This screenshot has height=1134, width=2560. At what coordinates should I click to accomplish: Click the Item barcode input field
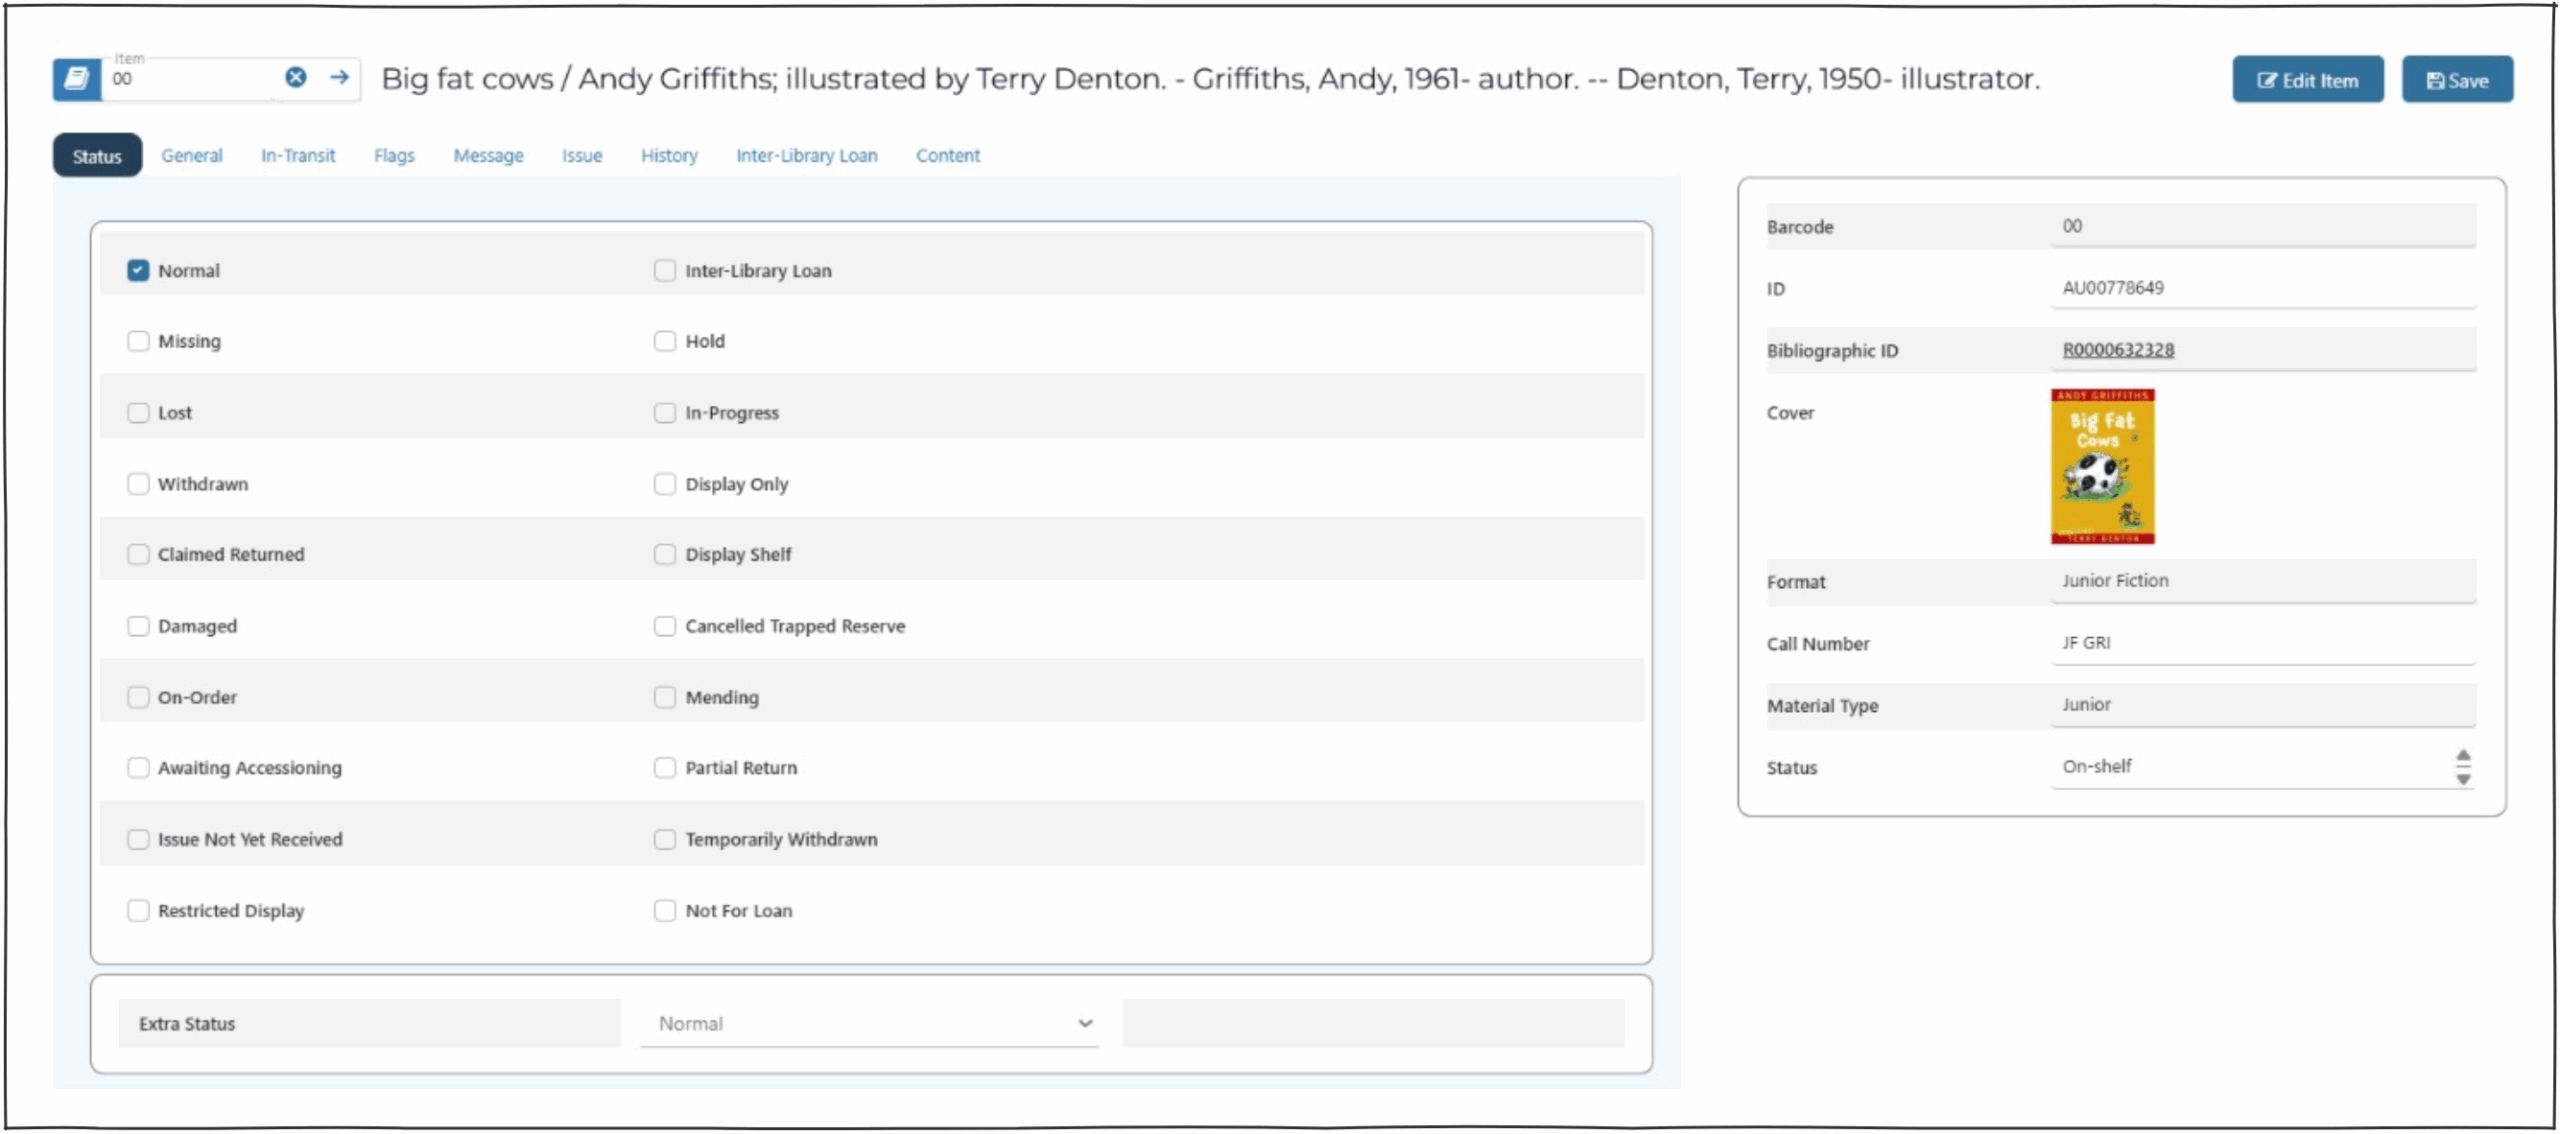click(x=190, y=80)
